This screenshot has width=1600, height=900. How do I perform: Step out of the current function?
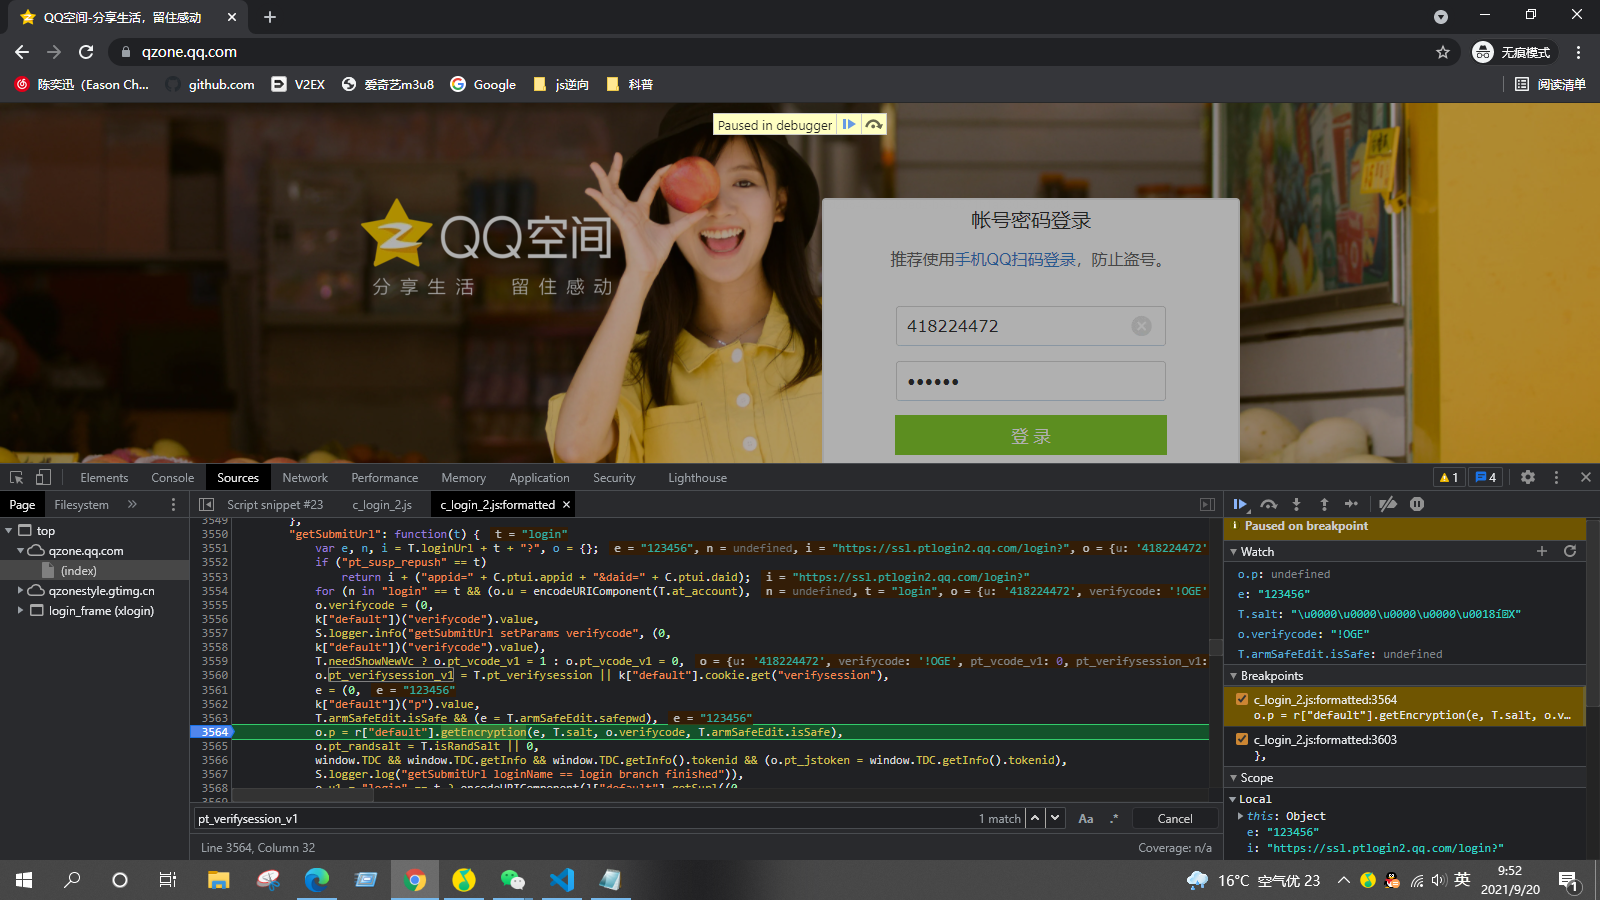(1325, 504)
